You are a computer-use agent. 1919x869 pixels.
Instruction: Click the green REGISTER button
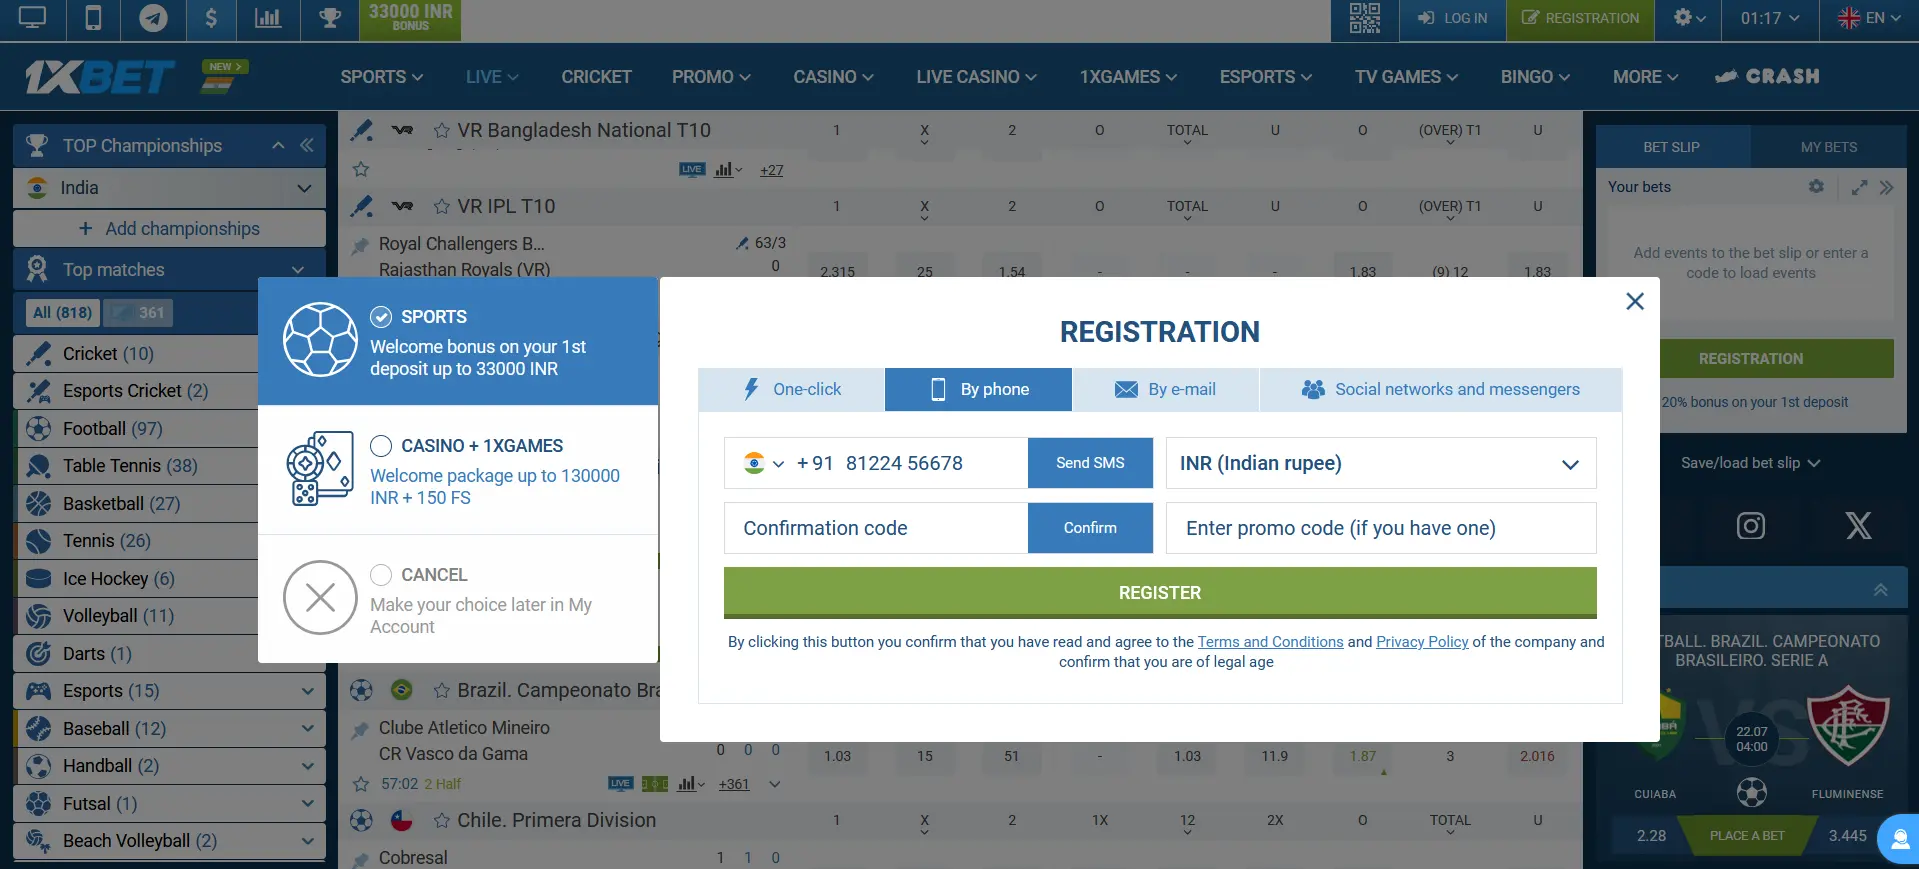1160,593
